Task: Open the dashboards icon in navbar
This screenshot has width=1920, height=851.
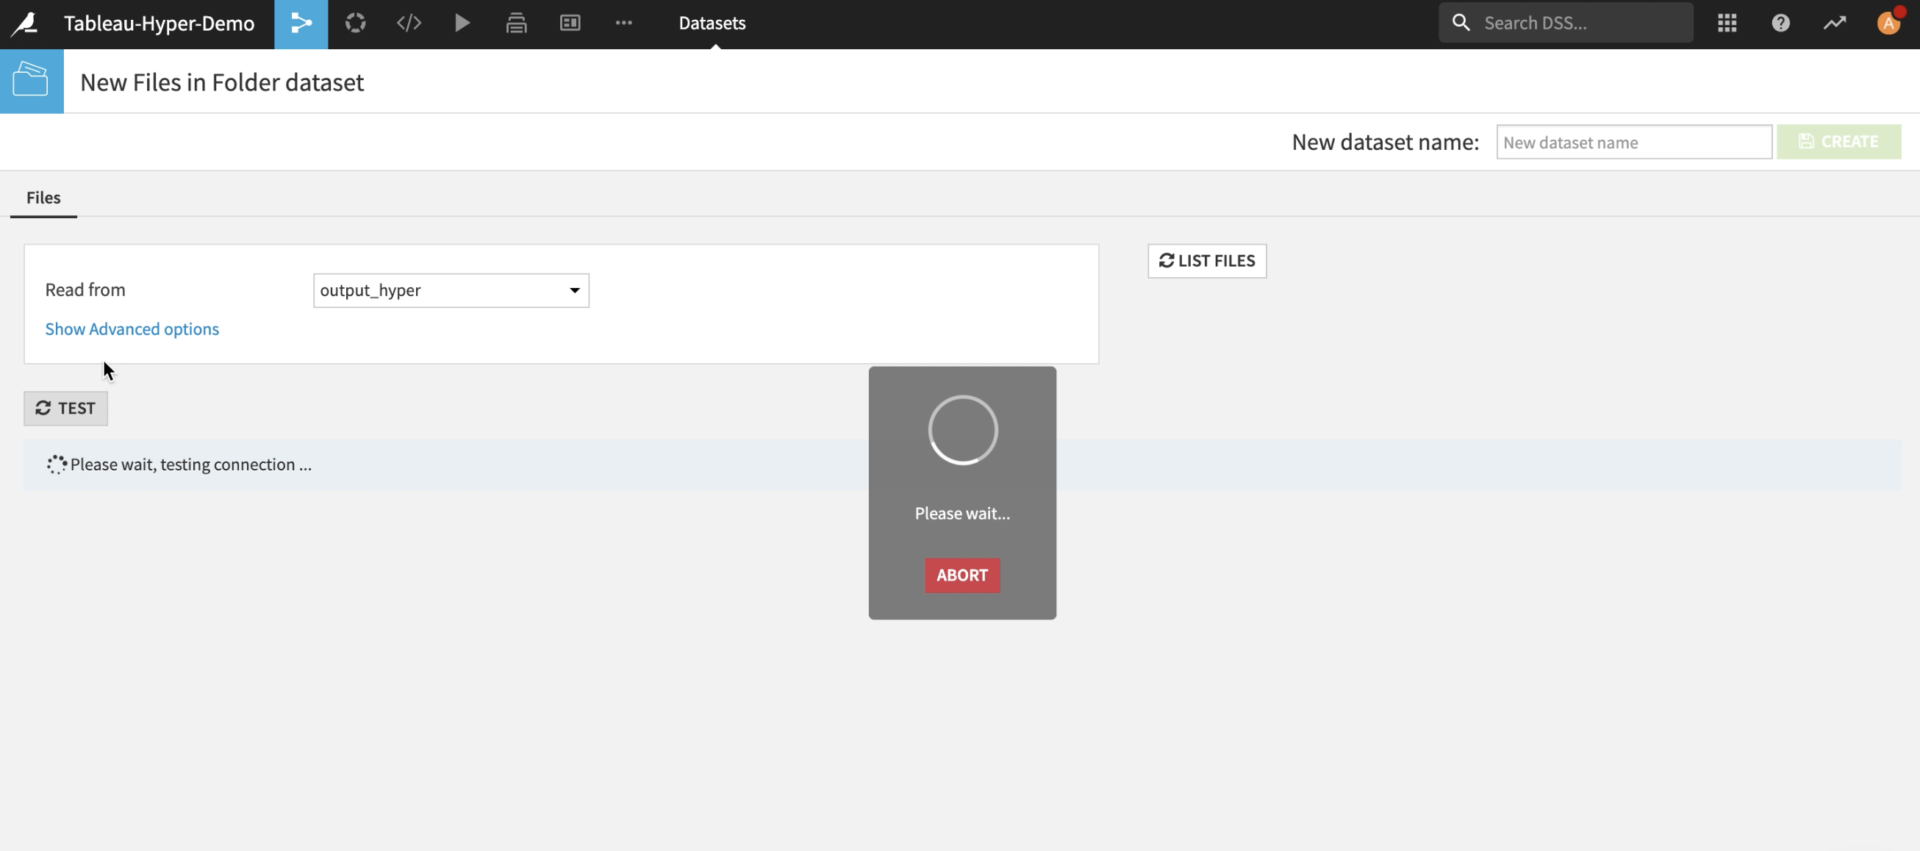Action: (570, 23)
